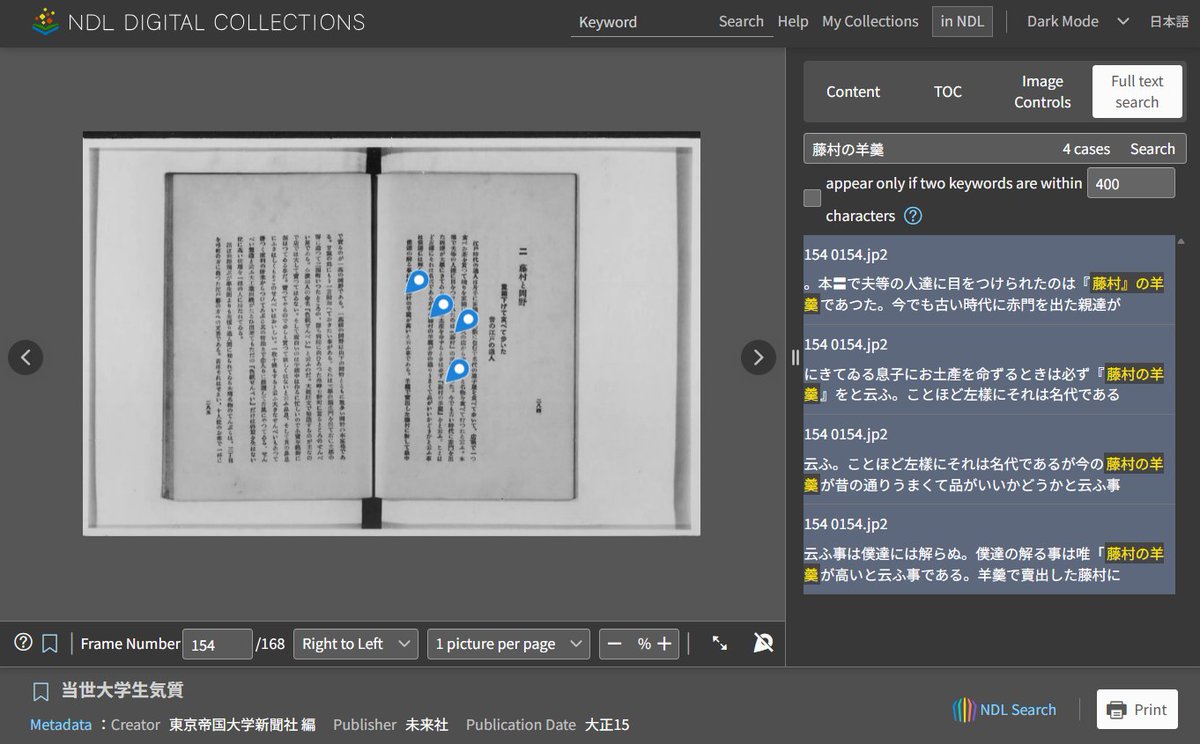
Task: Open the Image Controls tab
Action: click(1043, 92)
